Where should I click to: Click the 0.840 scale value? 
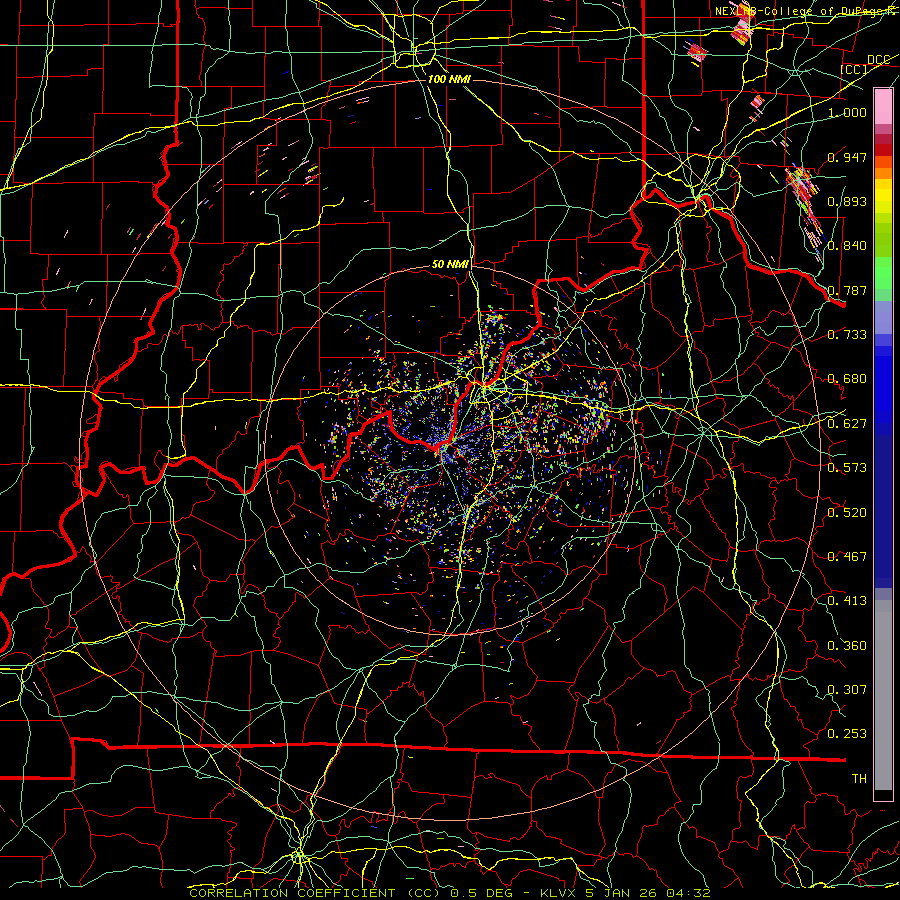[847, 246]
